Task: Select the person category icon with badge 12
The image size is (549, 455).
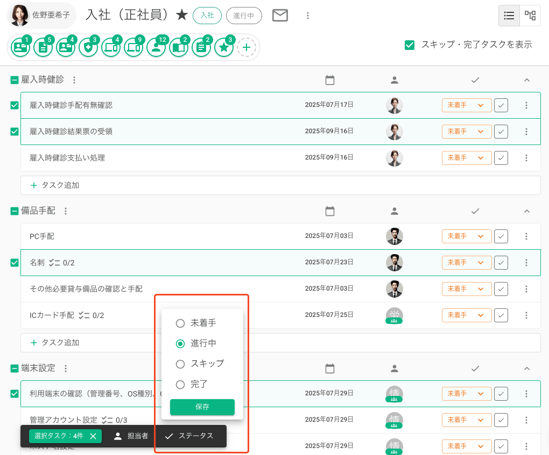Action: point(157,47)
